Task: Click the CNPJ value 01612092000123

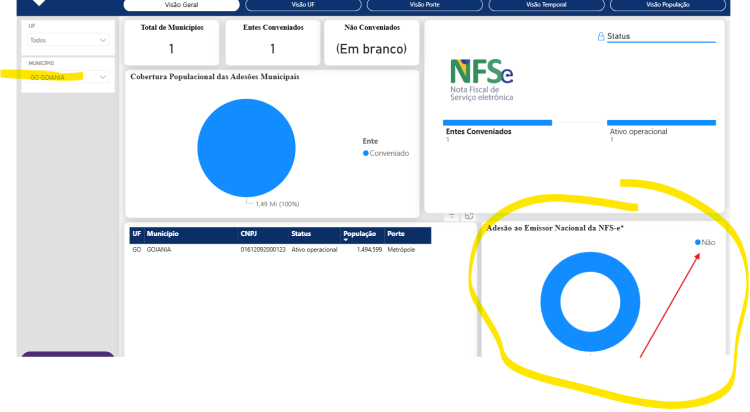Action: click(x=263, y=250)
